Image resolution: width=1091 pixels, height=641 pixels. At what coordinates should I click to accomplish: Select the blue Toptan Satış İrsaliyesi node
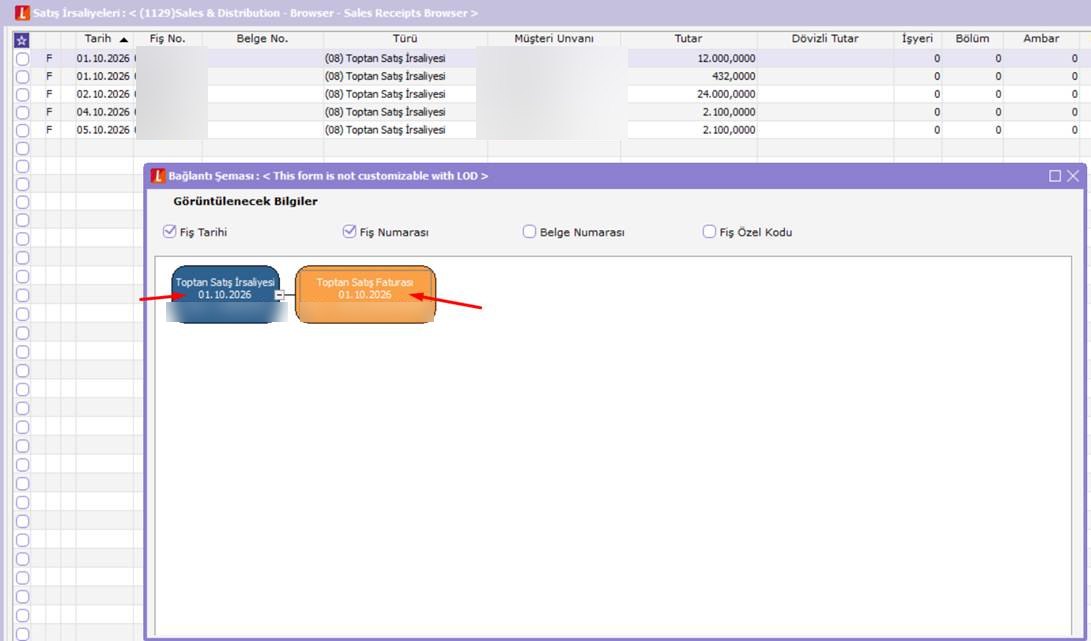pyautogui.click(x=225, y=294)
